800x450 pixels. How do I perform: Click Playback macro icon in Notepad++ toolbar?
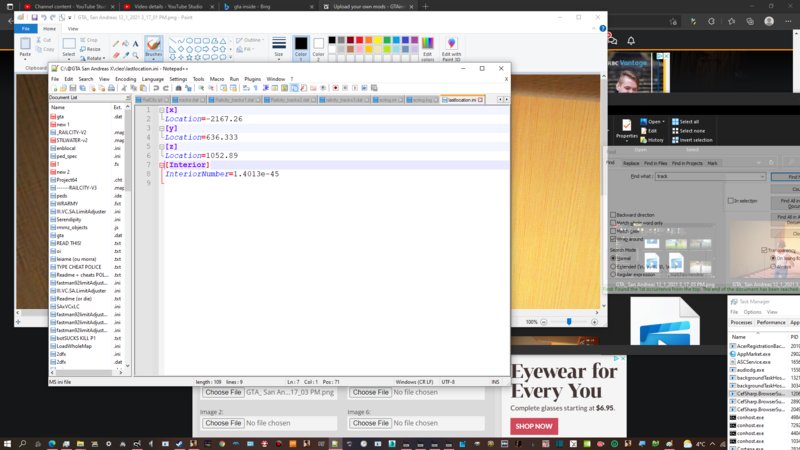coord(355,88)
